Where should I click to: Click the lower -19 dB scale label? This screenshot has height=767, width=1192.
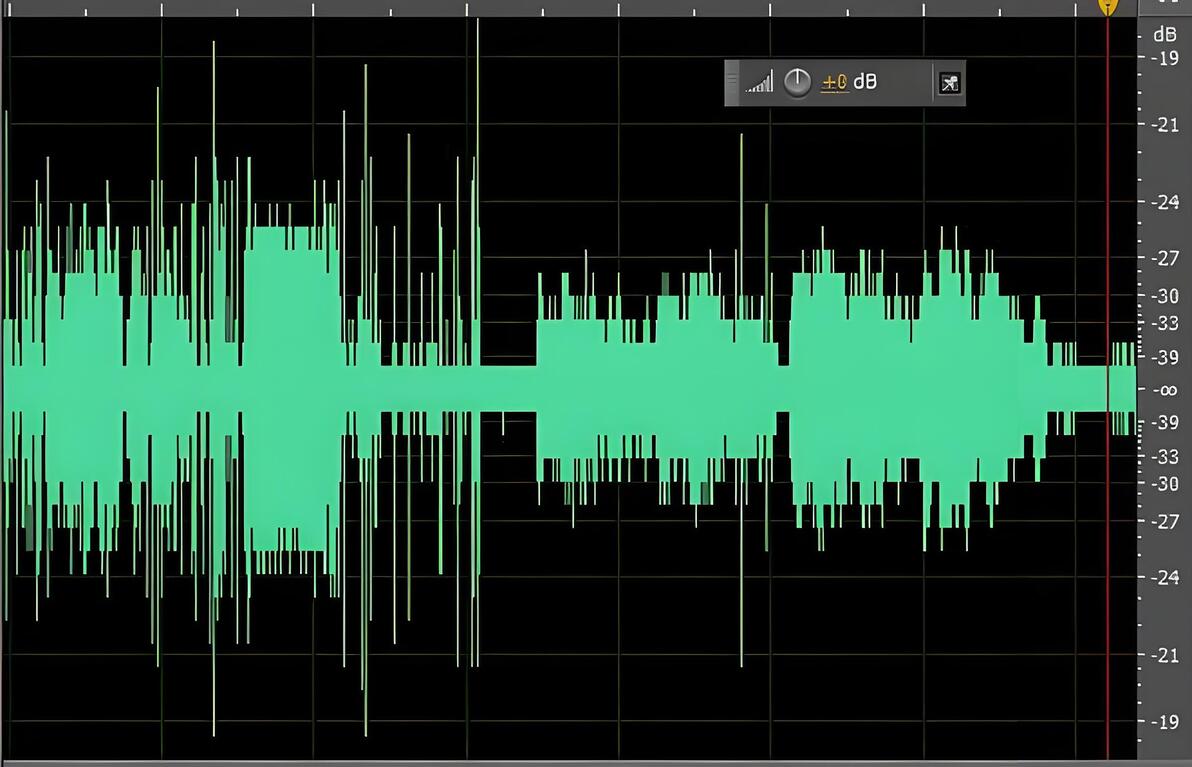pos(1165,721)
